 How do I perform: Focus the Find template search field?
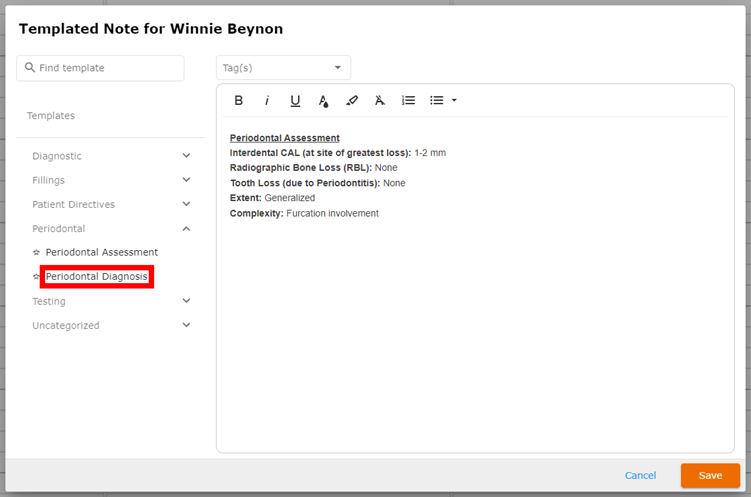click(100, 68)
